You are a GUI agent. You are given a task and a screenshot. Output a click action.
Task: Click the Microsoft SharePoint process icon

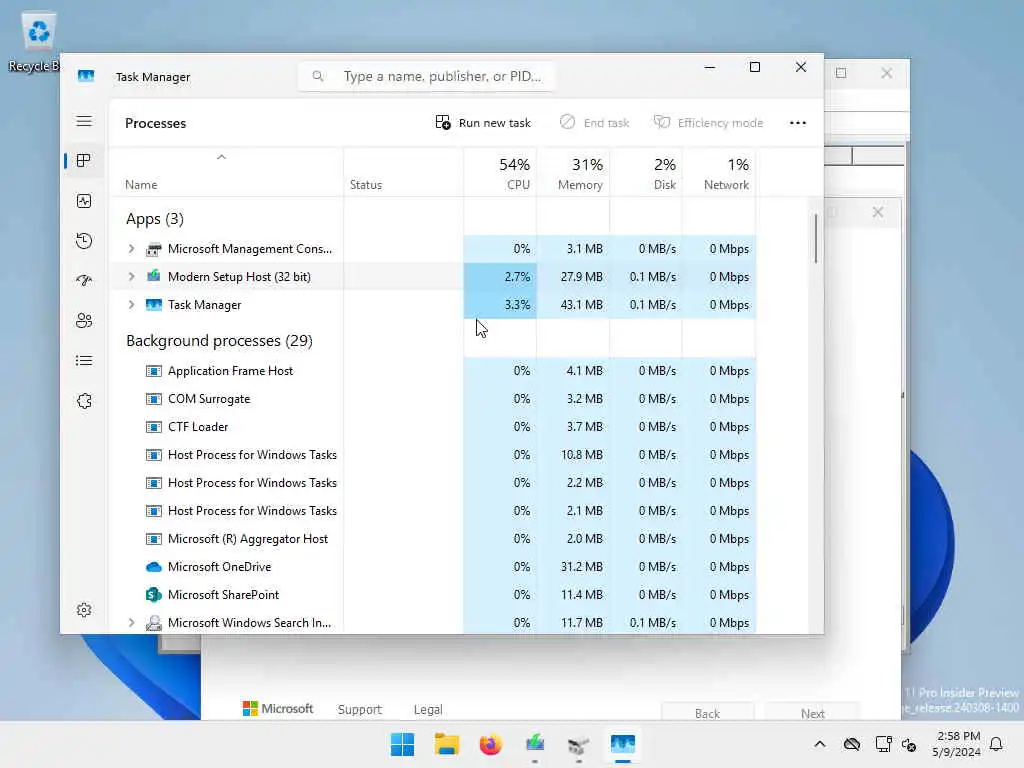tap(153, 595)
